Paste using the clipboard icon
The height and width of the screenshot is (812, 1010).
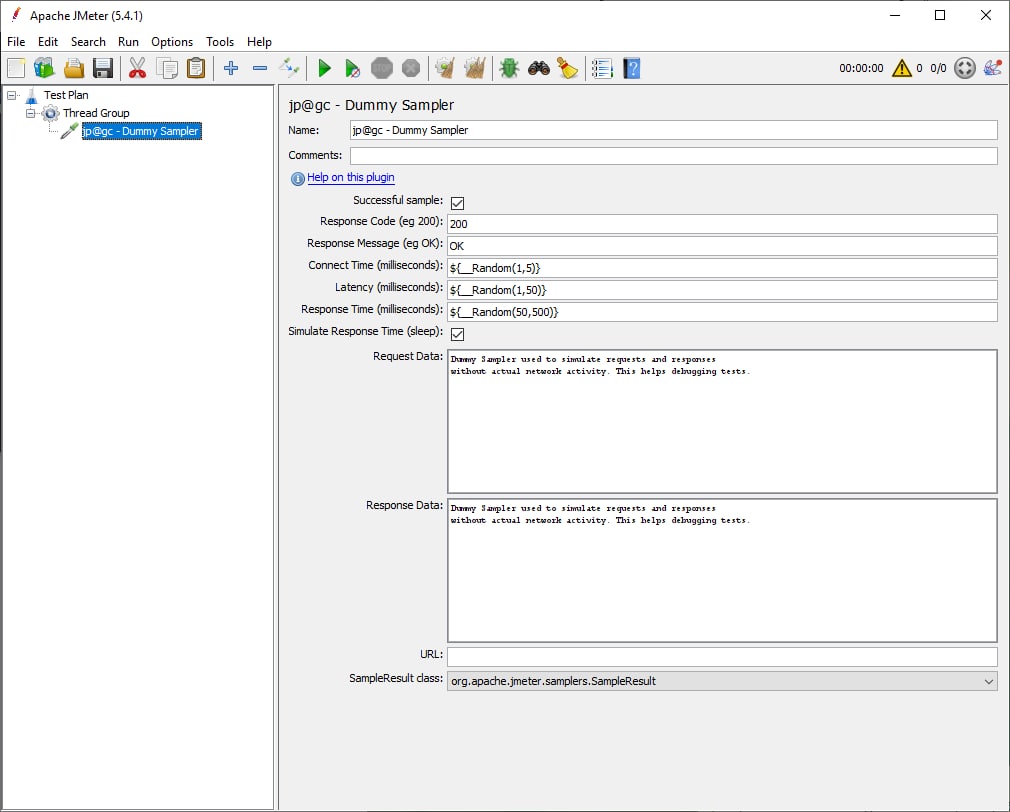196,68
